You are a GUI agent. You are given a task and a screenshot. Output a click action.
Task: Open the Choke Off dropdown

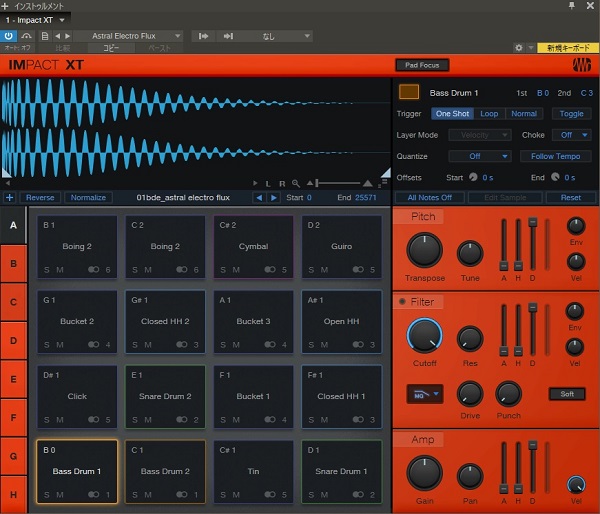[x=571, y=135]
